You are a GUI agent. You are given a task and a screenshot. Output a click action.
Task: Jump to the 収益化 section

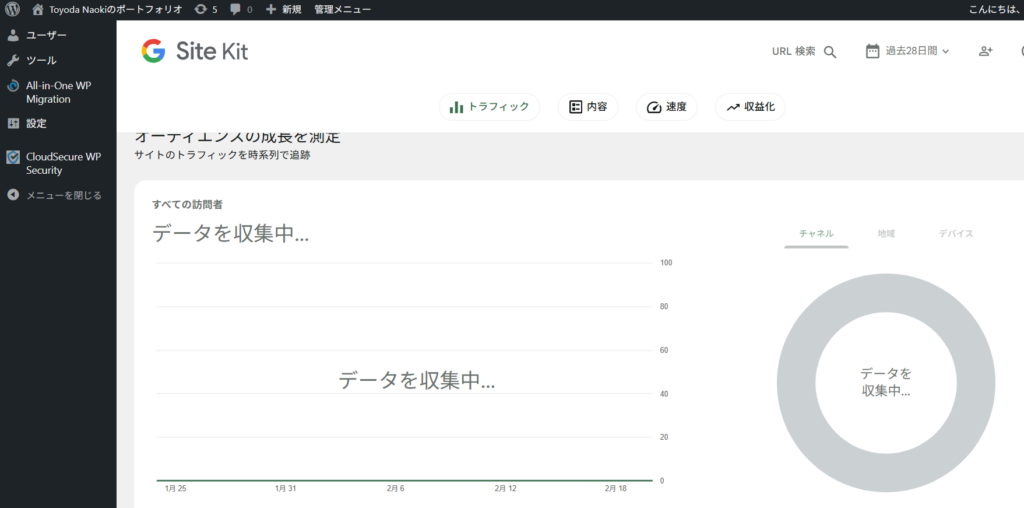tap(750, 107)
